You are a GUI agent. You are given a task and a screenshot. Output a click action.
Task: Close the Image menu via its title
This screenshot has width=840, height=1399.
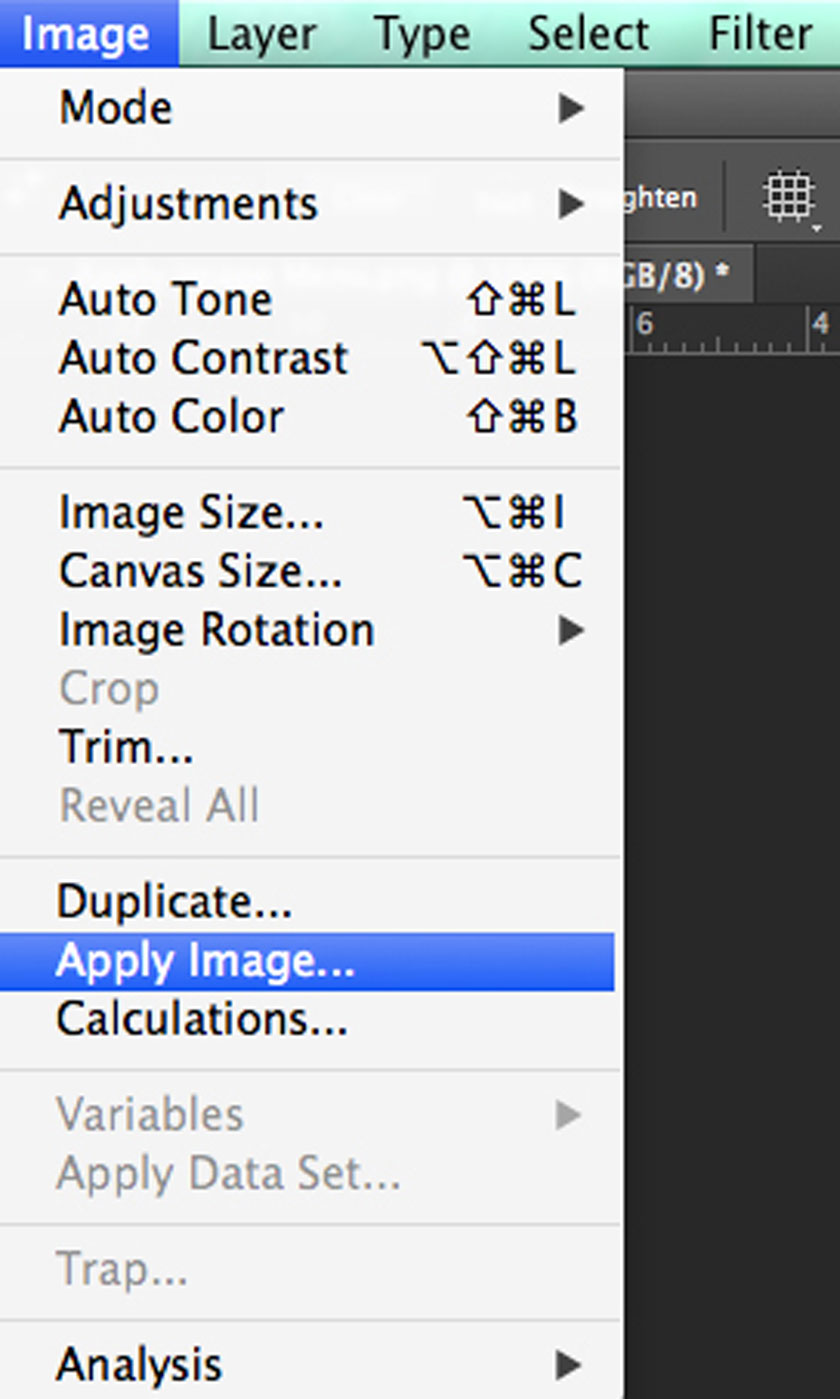(x=86, y=33)
